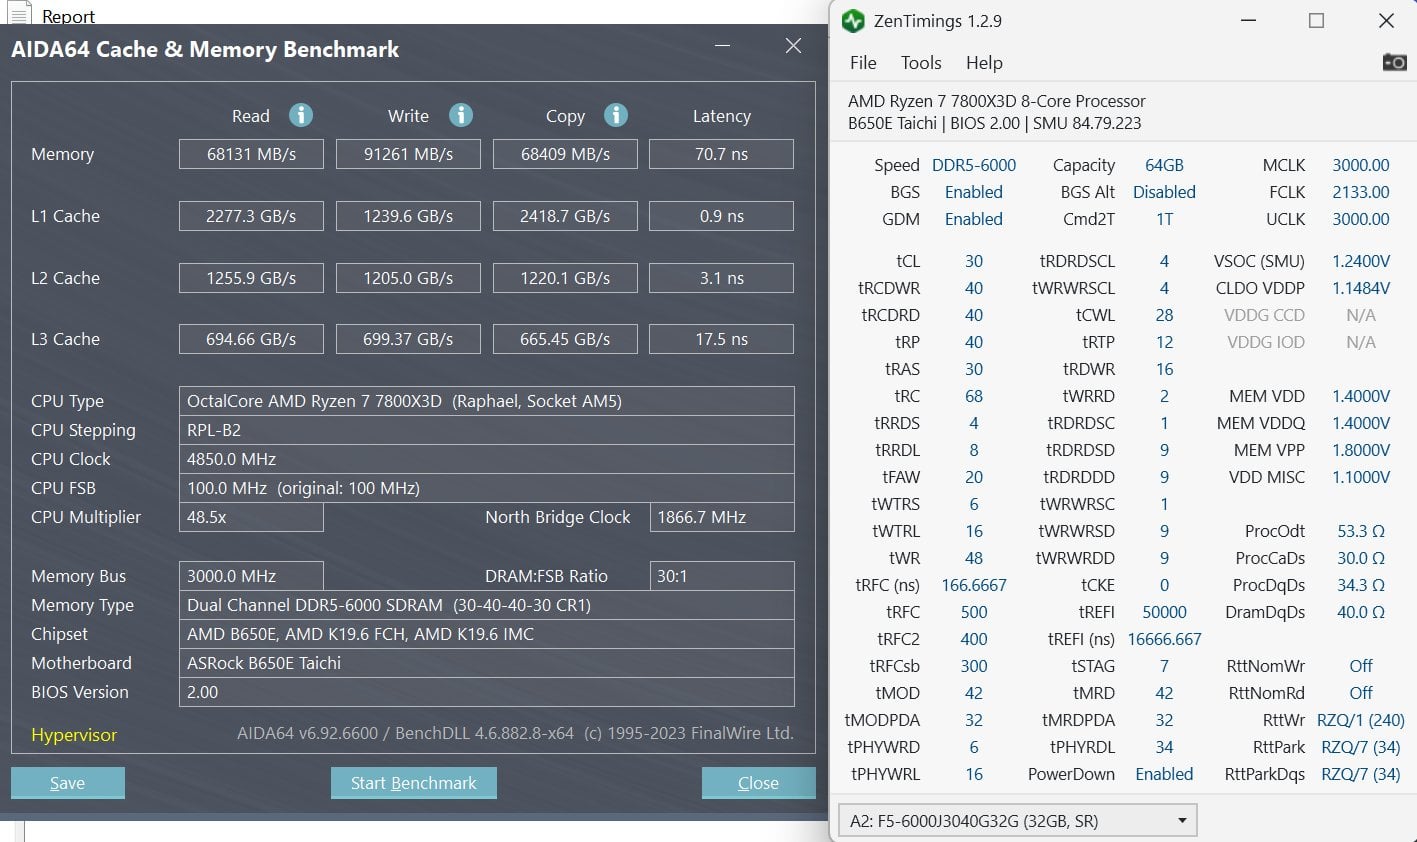Click the CPU Multiplier field 48.5x

point(251,517)
